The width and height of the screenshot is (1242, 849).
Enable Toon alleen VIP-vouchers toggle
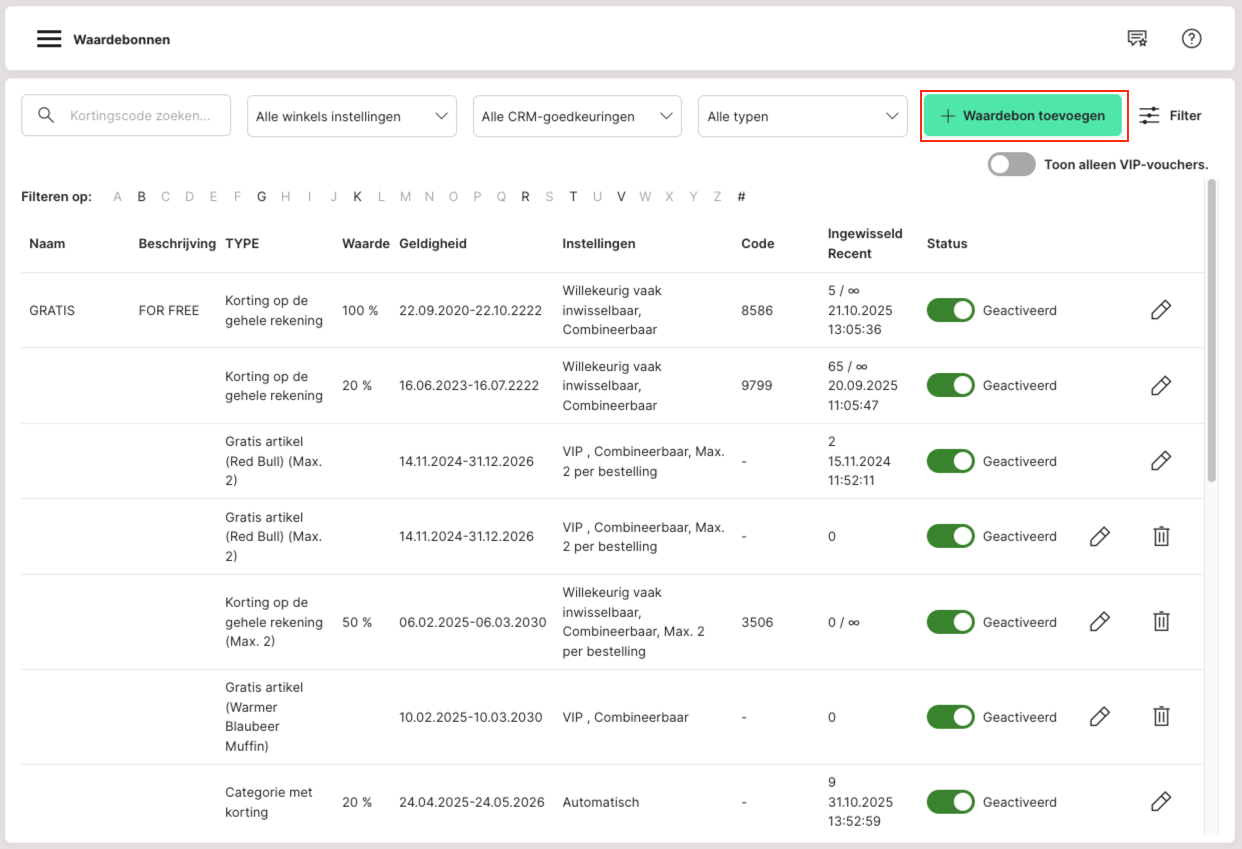pos(1011,165)
